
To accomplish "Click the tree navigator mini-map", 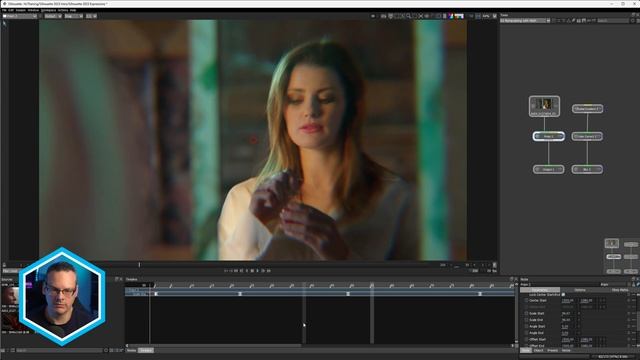I will pyautogui.click(x=622, y=256).
